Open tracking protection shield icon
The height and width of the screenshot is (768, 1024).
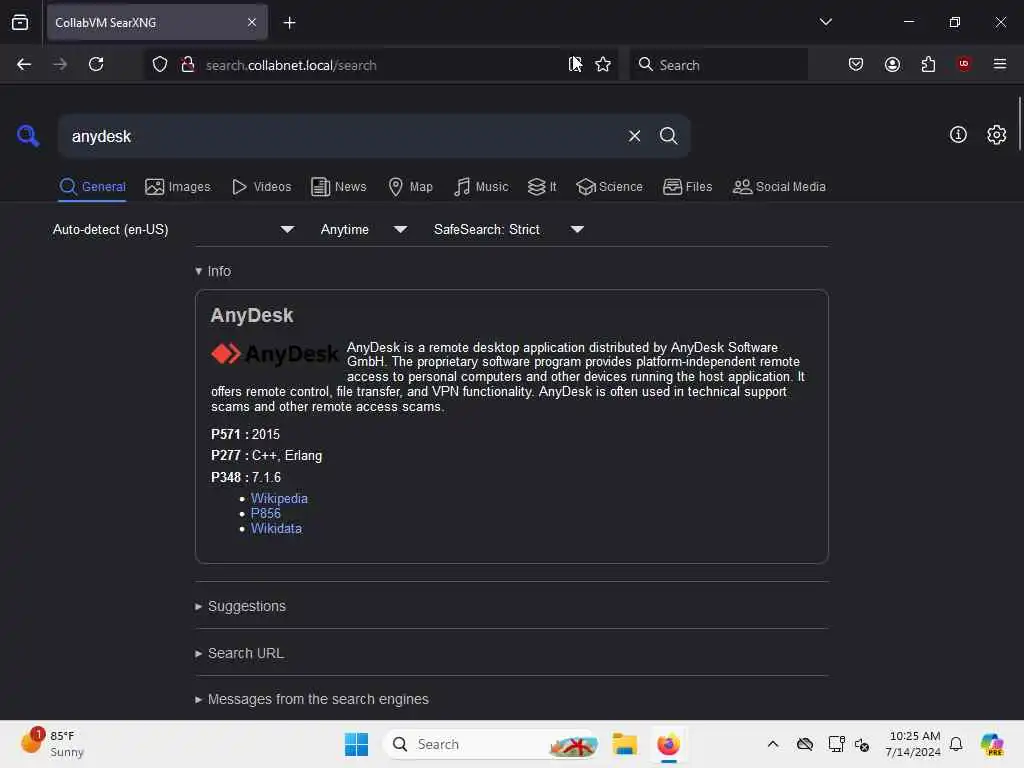(x=160, y=64)
